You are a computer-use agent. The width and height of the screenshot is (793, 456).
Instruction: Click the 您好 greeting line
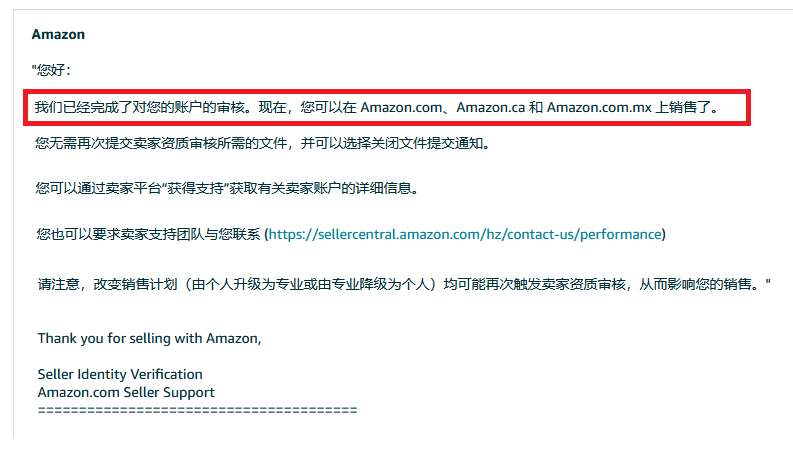click(x=51, y=70)
